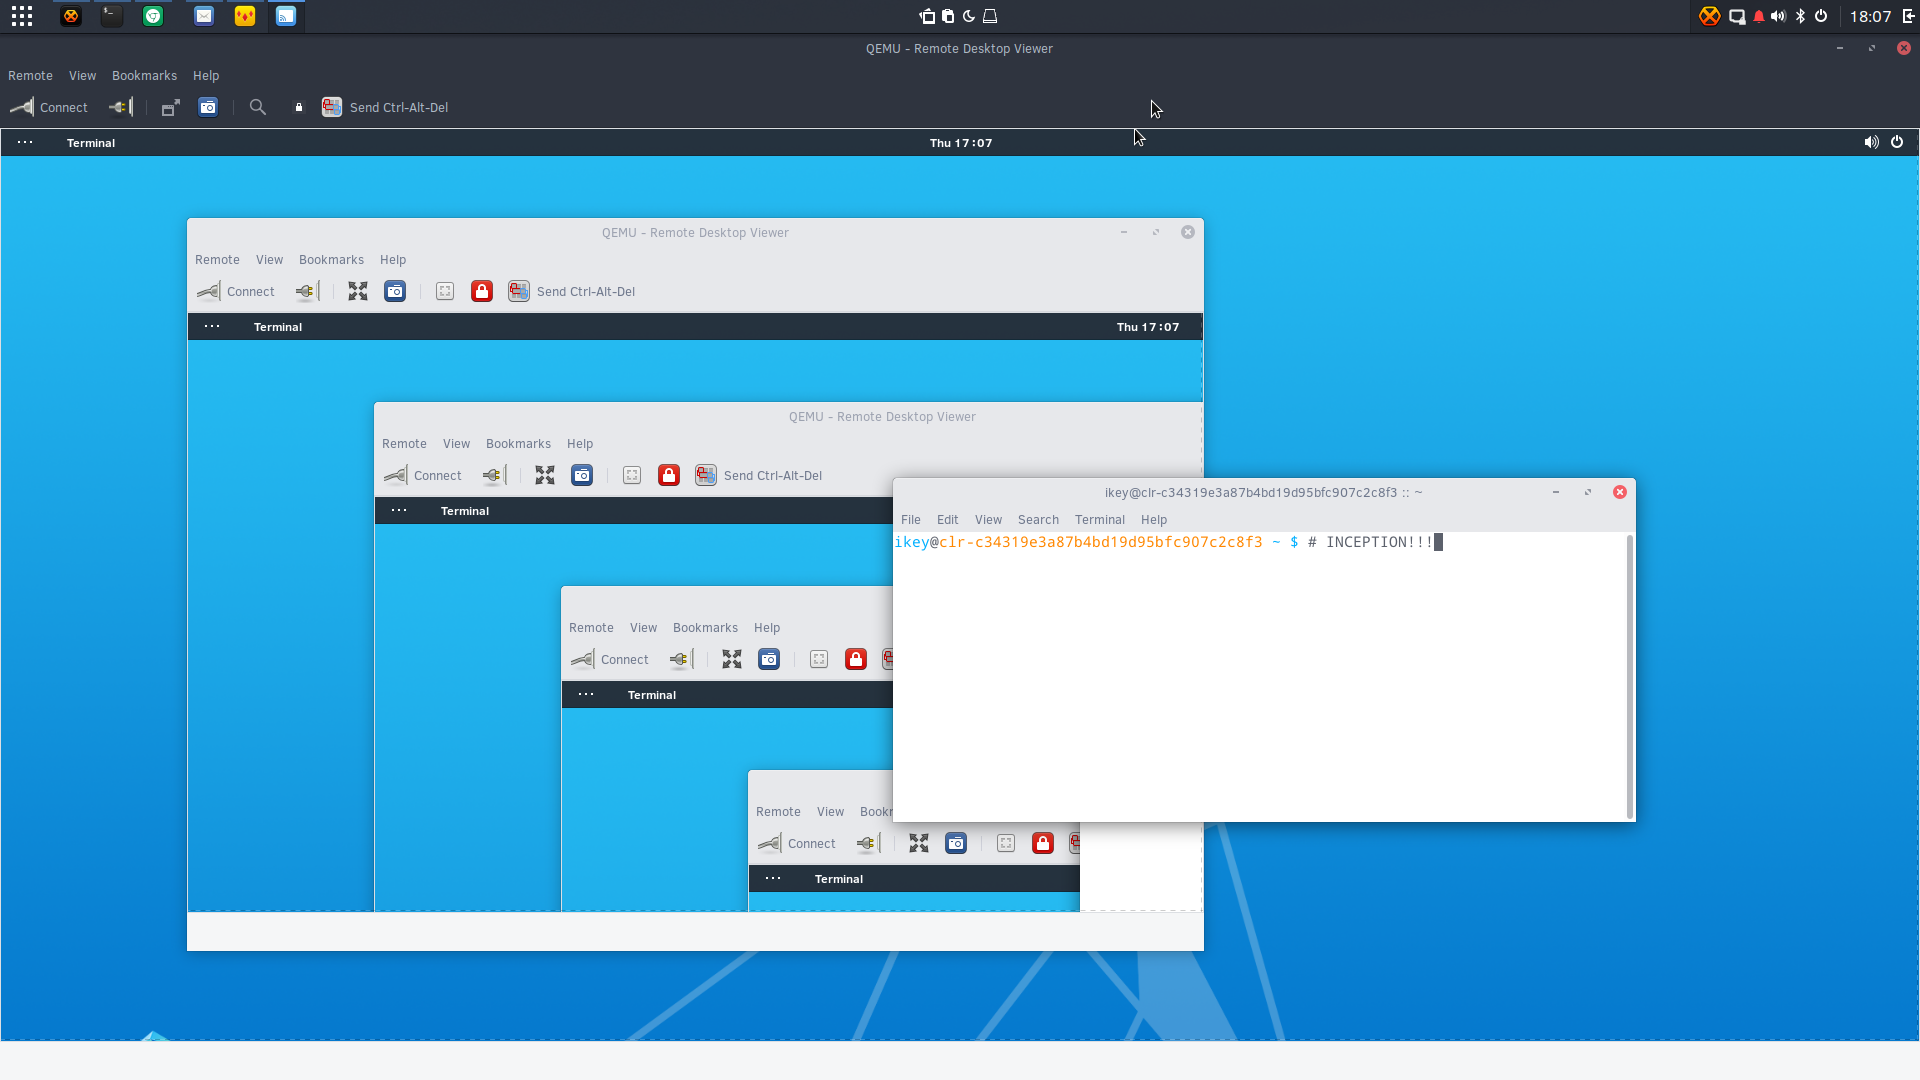Open the Help menu in the terminal window
Viewport: 1920px width, 1080px height.
pos(1154,520)
